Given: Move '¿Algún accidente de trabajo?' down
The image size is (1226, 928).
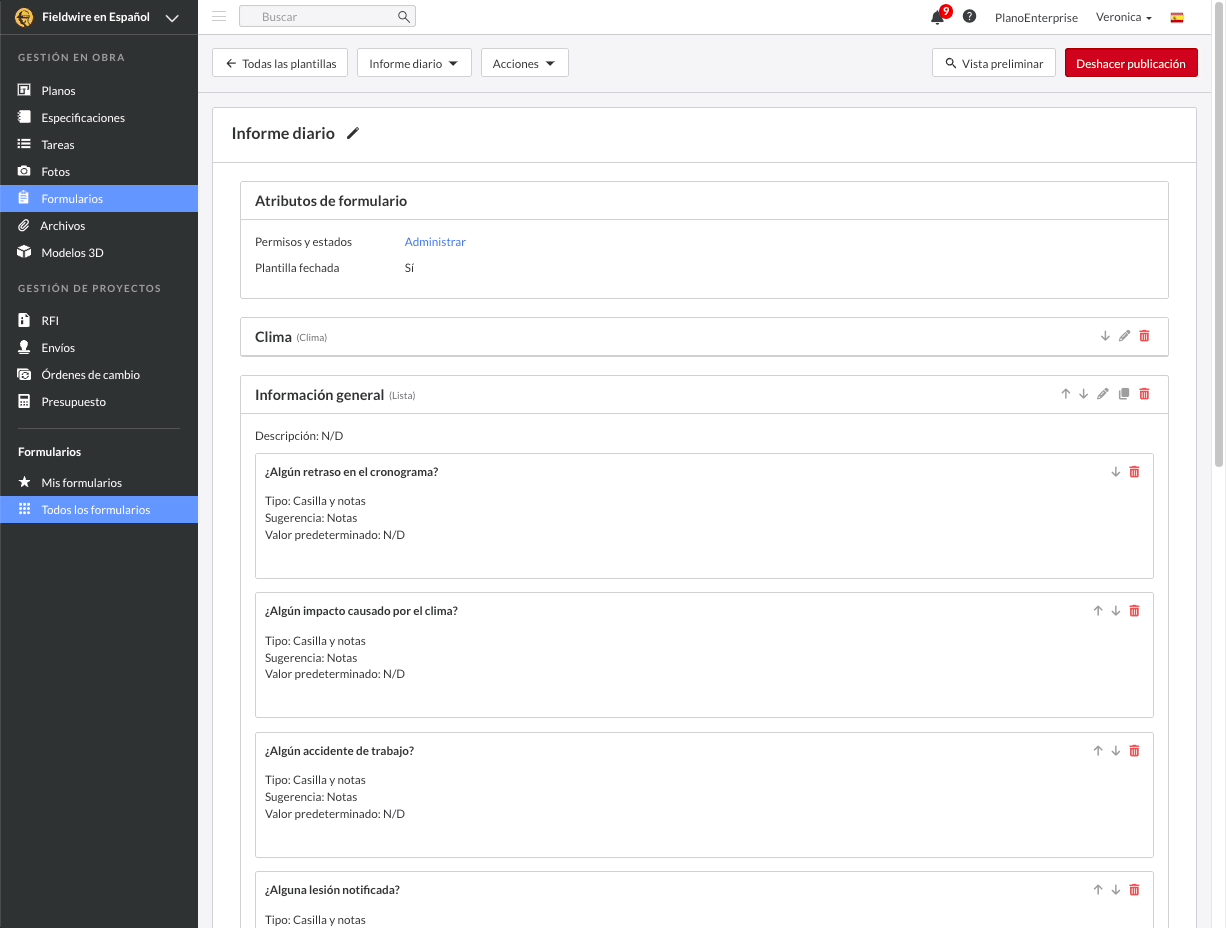Looking at the screenshot, I should click(1116, 751).
